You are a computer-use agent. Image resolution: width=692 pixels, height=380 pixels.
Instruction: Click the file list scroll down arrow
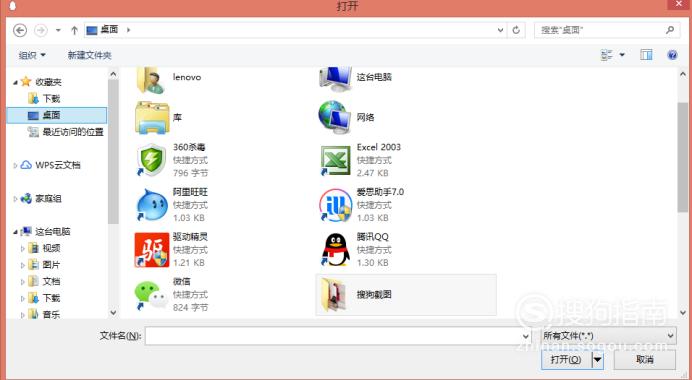683,312
